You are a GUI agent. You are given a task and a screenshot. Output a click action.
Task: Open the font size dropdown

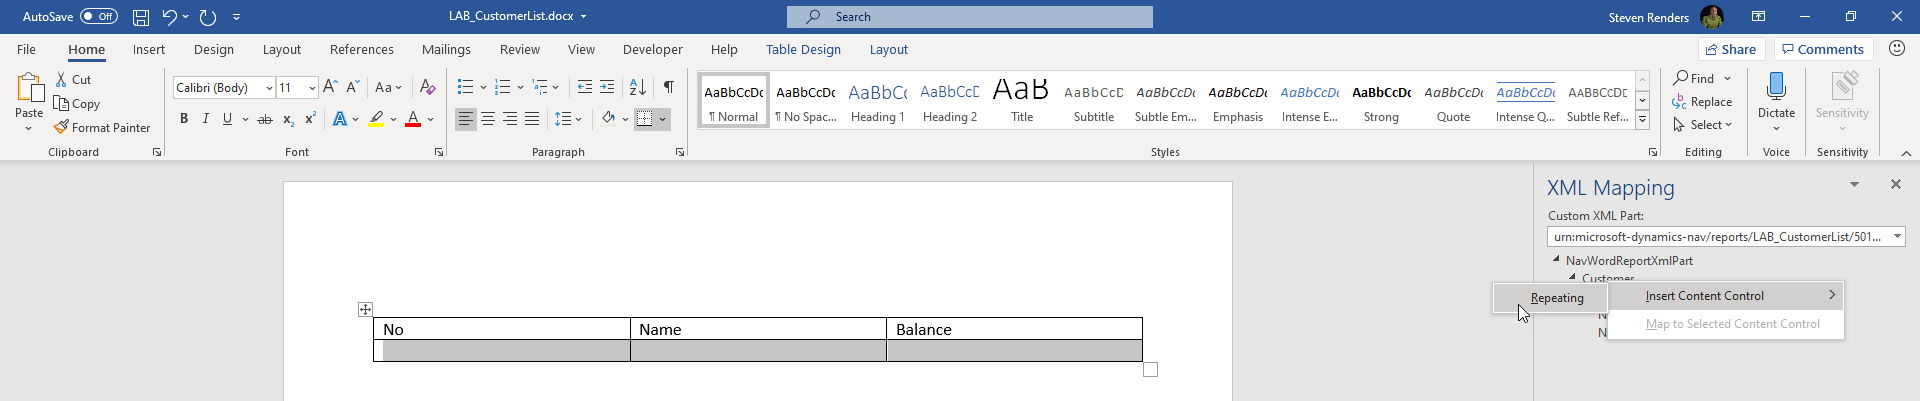tap(312, 88)
